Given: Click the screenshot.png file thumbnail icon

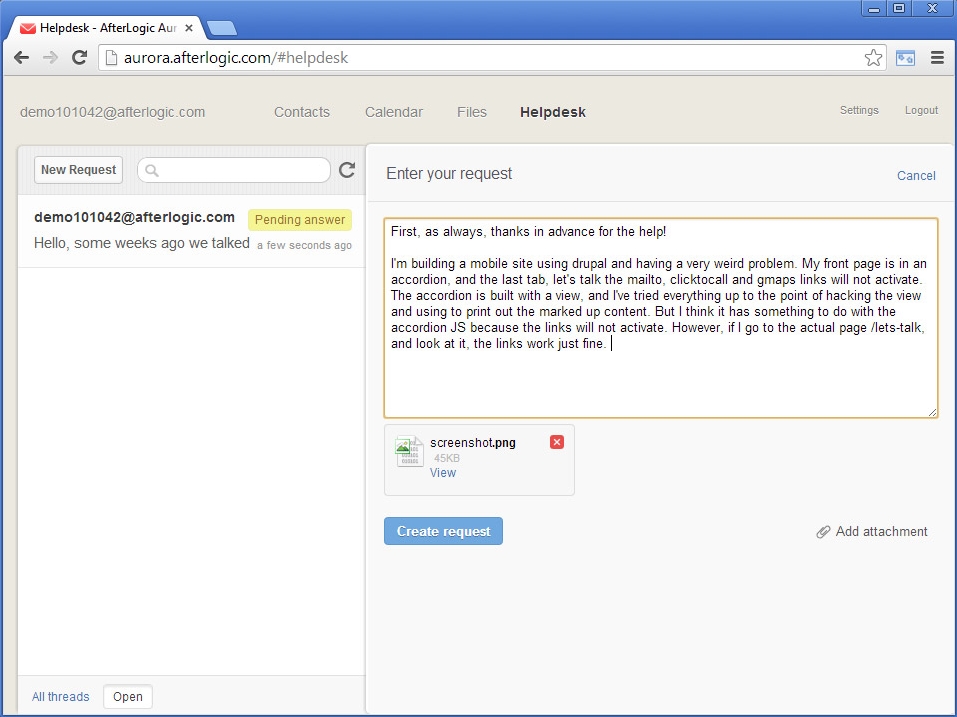Looking at the screenshot, I should (409, 452).
